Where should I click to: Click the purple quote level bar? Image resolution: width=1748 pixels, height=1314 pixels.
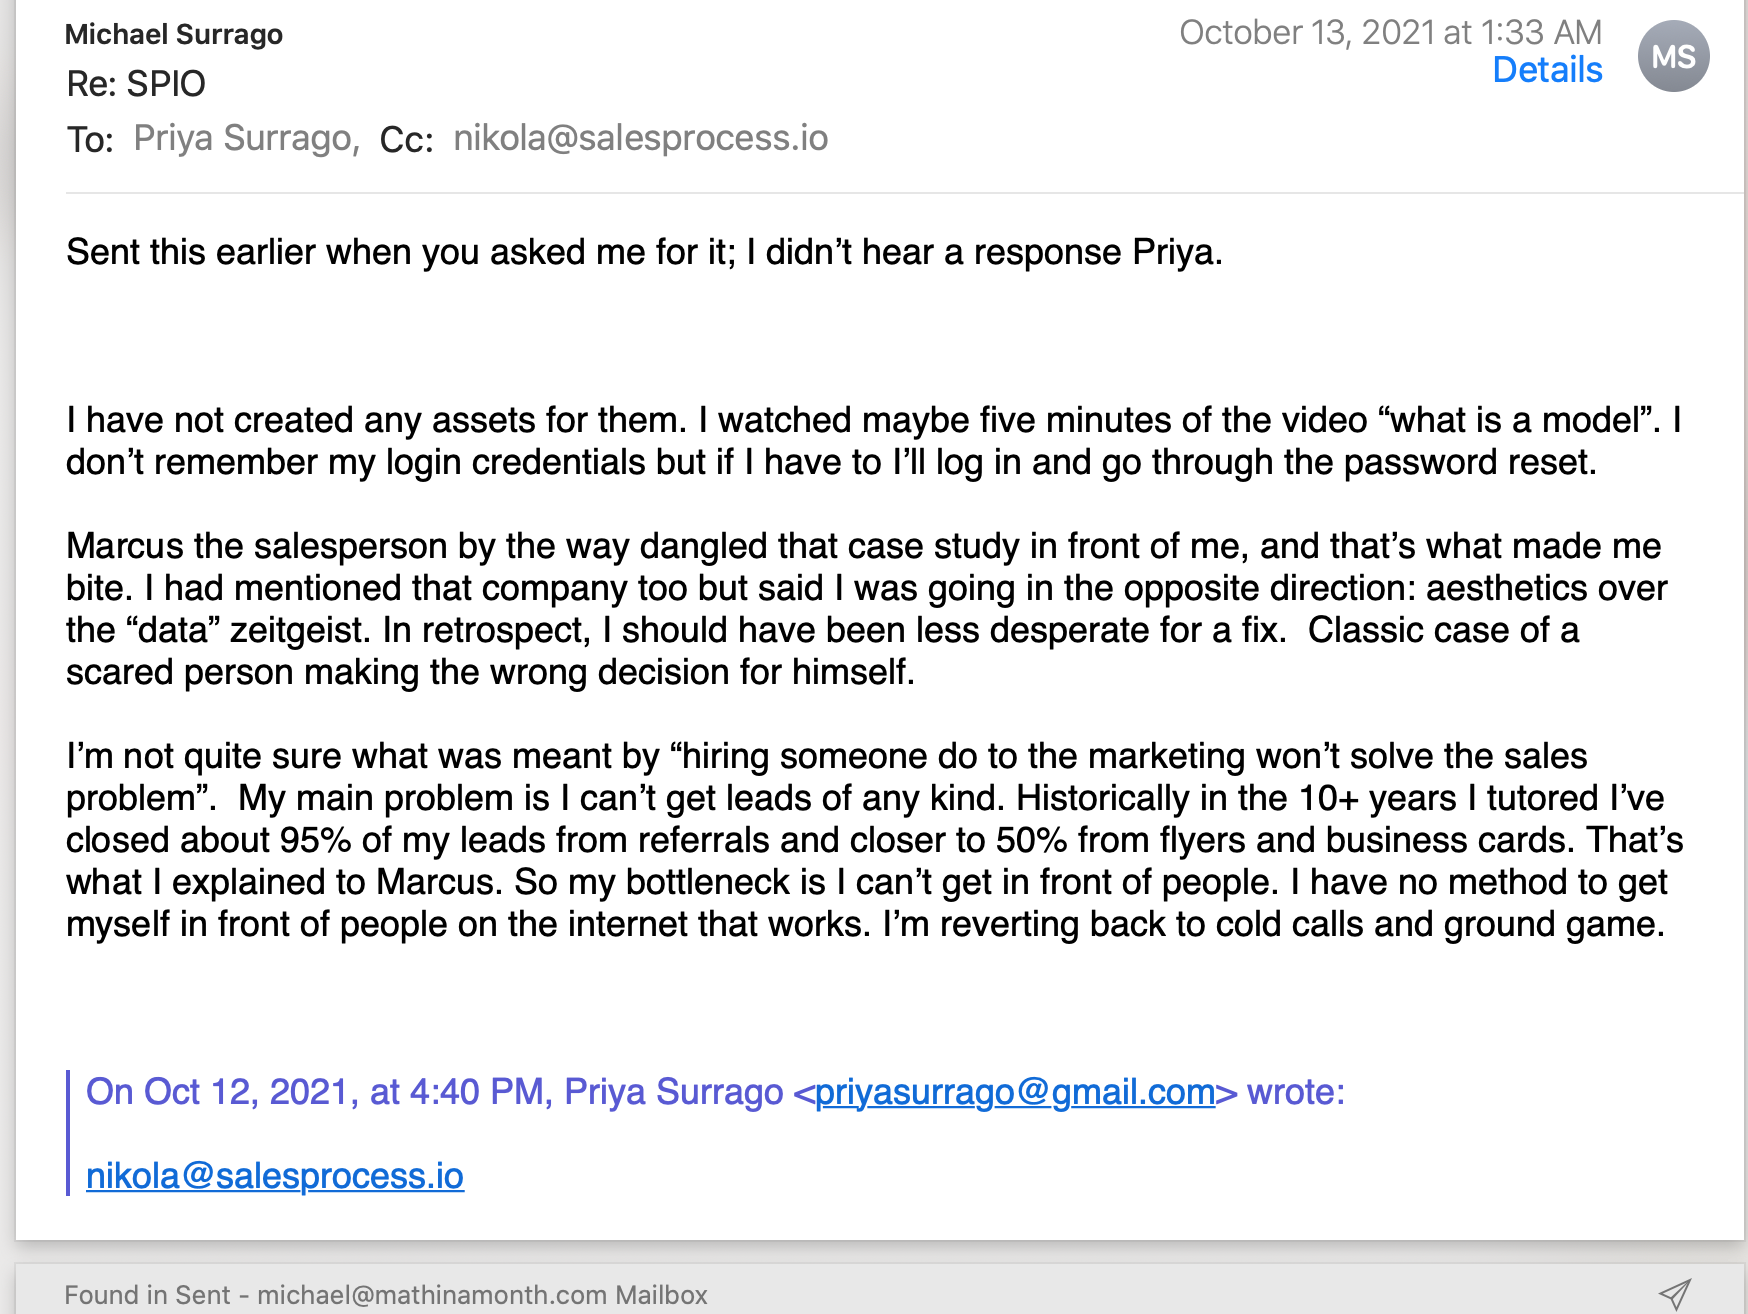68,1133
